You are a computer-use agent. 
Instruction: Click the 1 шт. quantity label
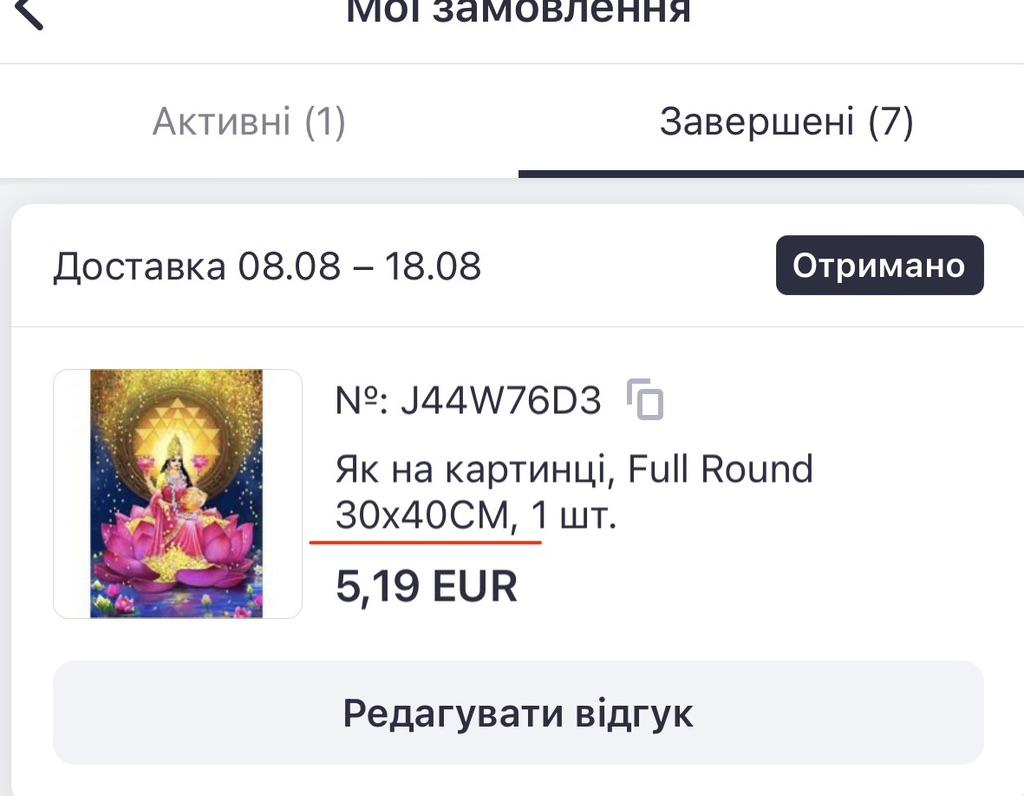[x=573, y=517]
